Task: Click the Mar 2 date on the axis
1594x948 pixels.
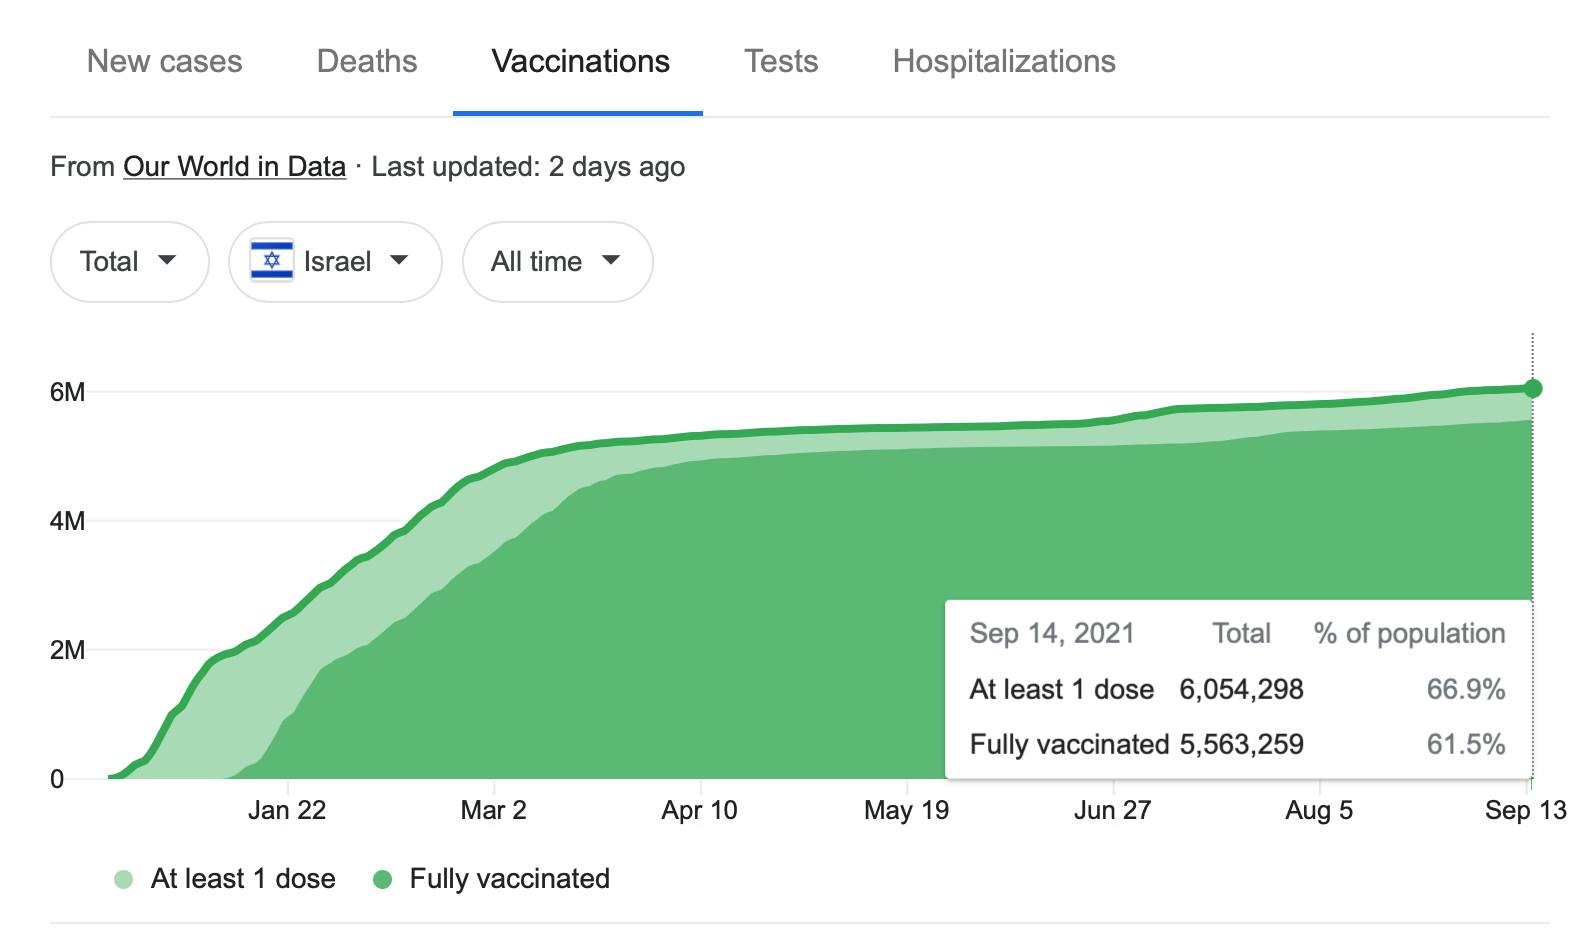Action: tap(493, 810)
